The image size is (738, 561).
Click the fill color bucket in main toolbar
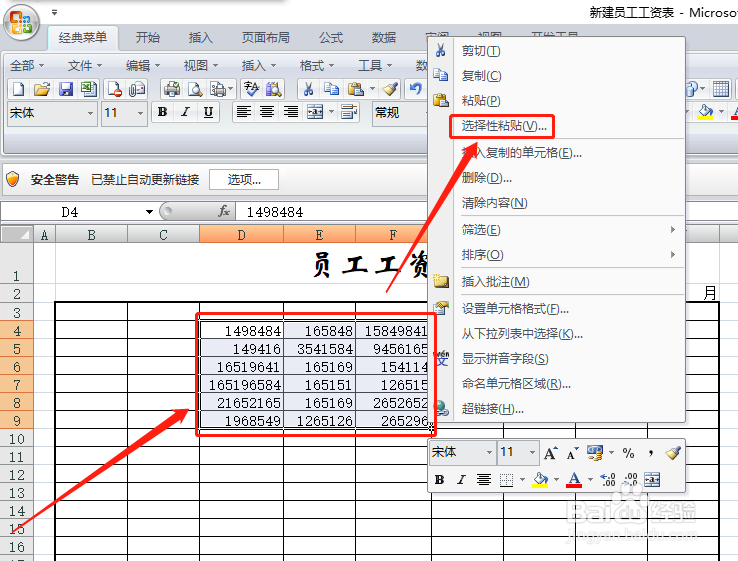tap(705, 112)
